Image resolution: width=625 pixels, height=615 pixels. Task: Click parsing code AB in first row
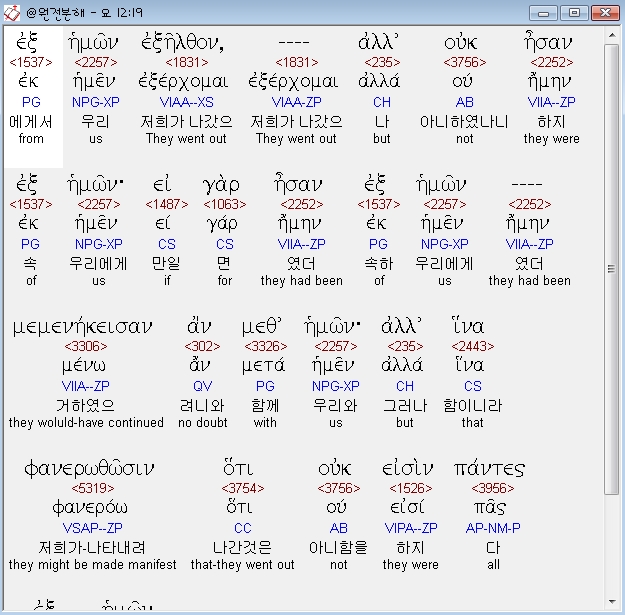464,102
